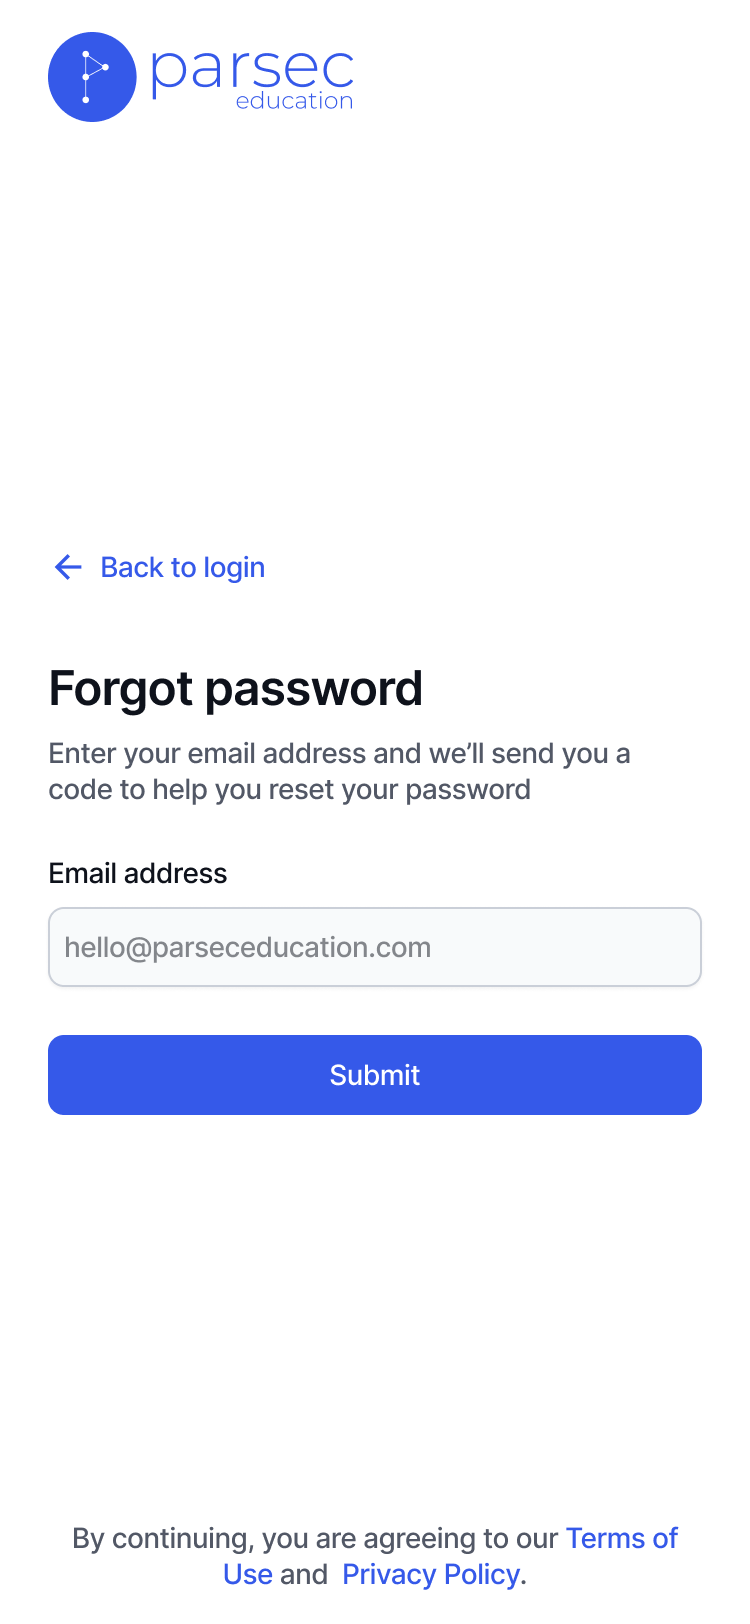Click the word "Use" in the footer link
The width and height of the screenshot is (750, 1624).
click(248, 1574)
